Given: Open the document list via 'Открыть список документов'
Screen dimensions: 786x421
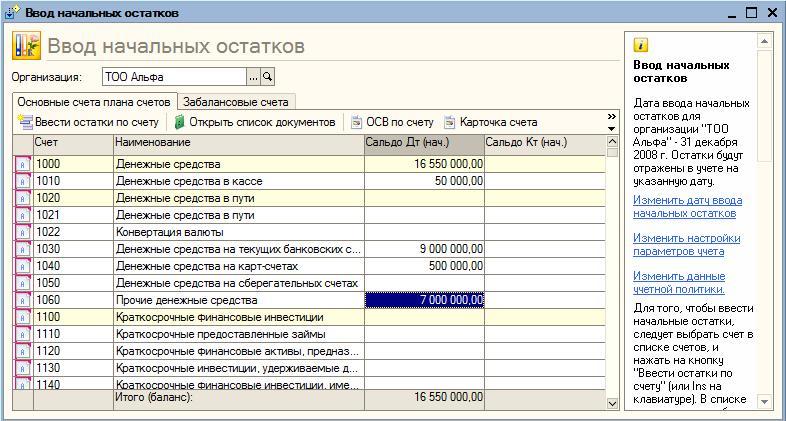Looking at the screenshot, I should (180, 122).
